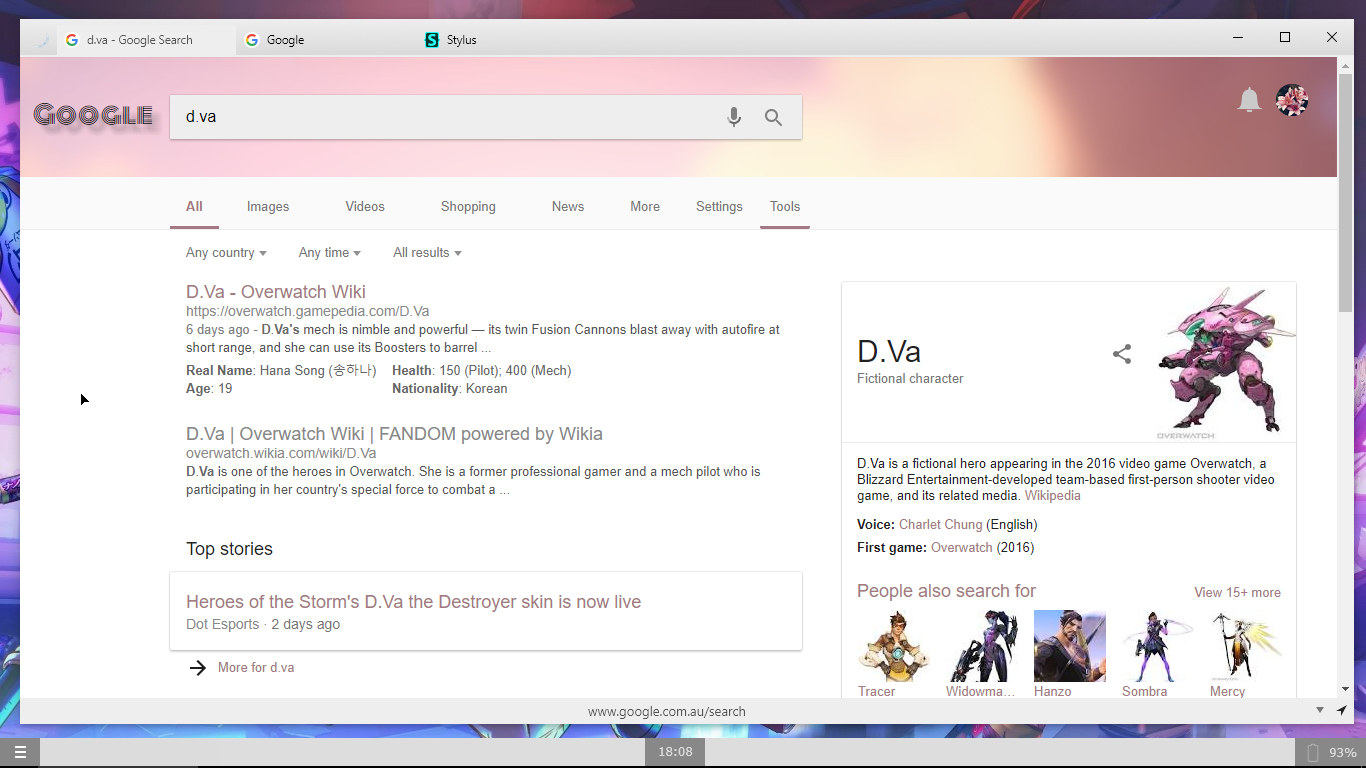Click the voice search microphone icon
Screen dimensions: 1366x768
[x=733, y=117]
